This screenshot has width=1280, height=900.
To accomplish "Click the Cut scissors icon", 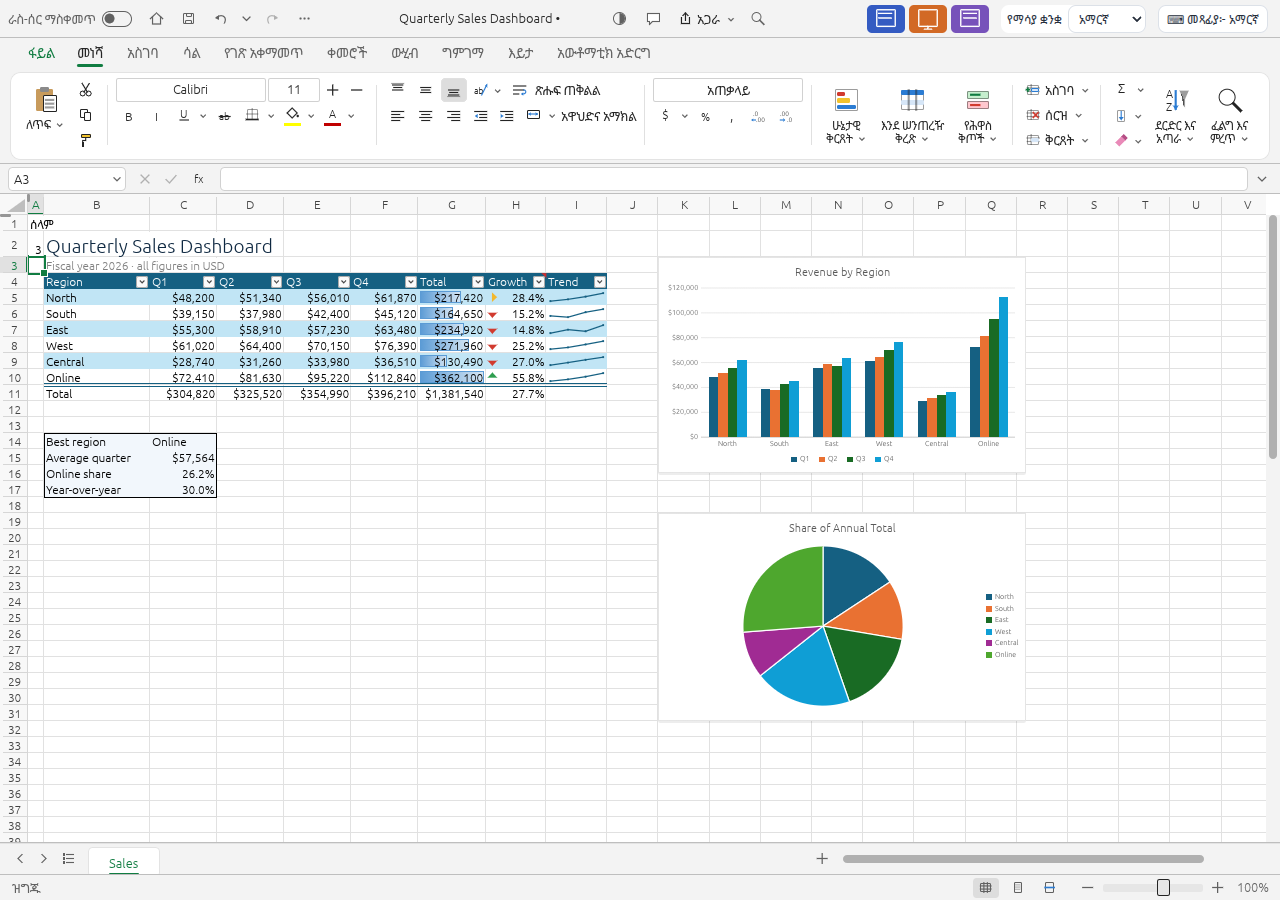I will point(86,90).
